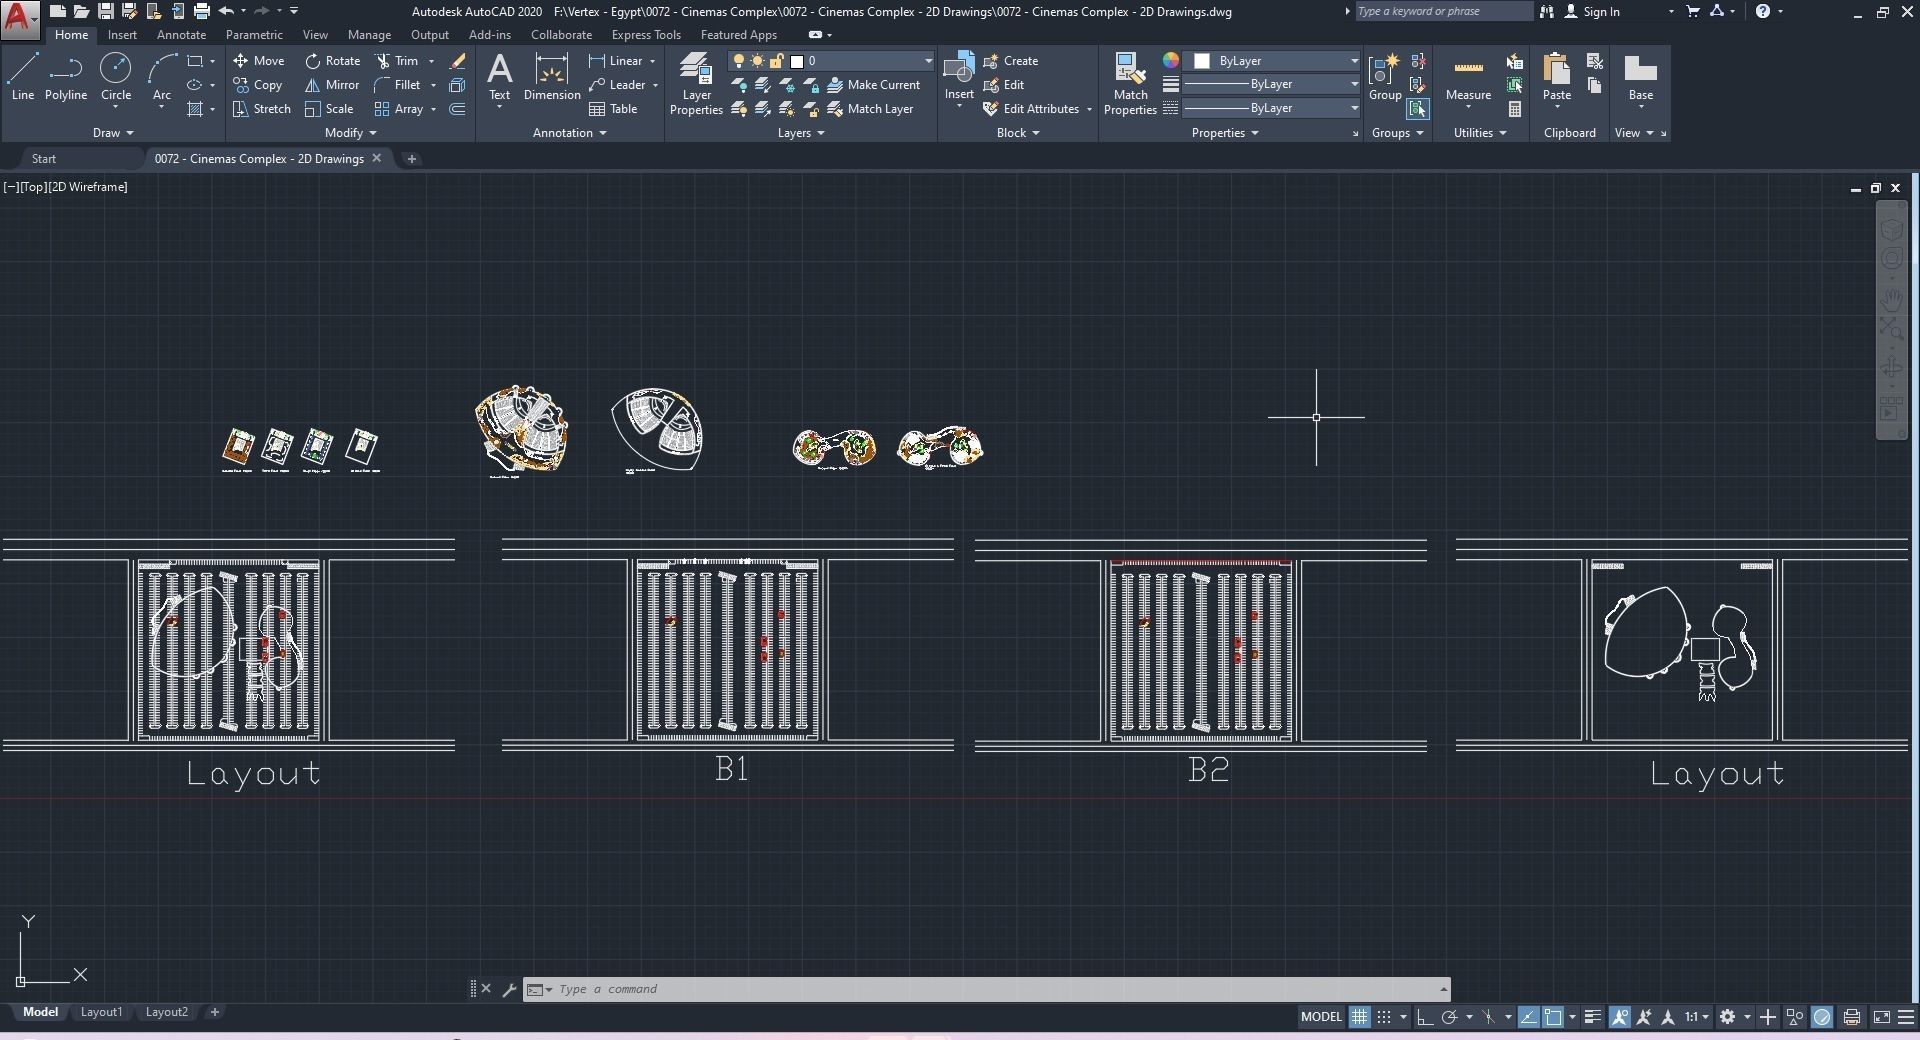Open the Quick Calculator icon
1920x1040 pixels.
pyautogui.click(x=1515, y=109)
